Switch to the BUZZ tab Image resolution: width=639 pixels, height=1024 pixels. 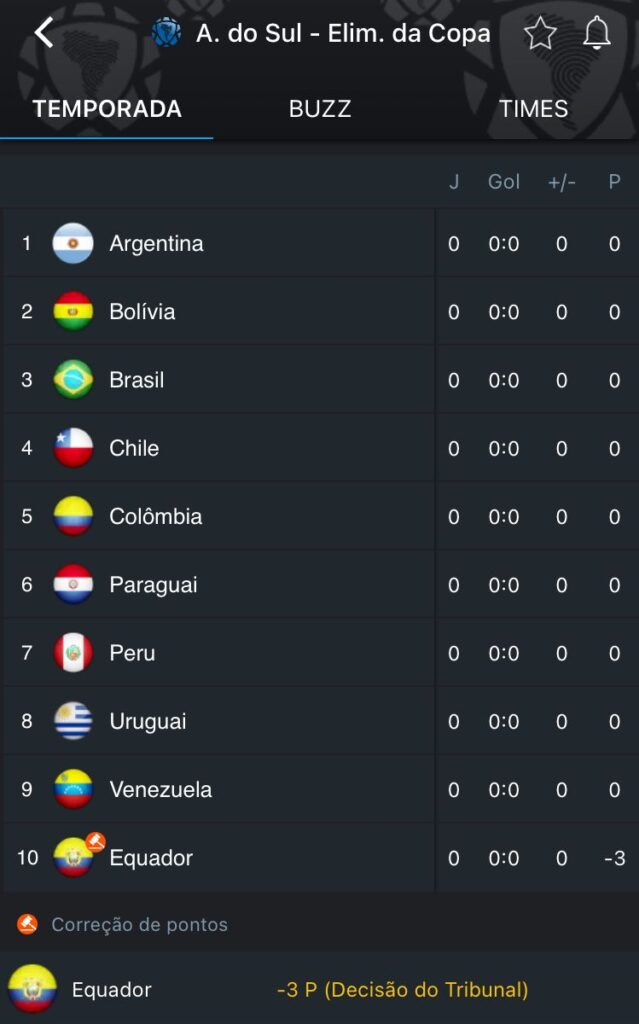[x=320, y=109]
